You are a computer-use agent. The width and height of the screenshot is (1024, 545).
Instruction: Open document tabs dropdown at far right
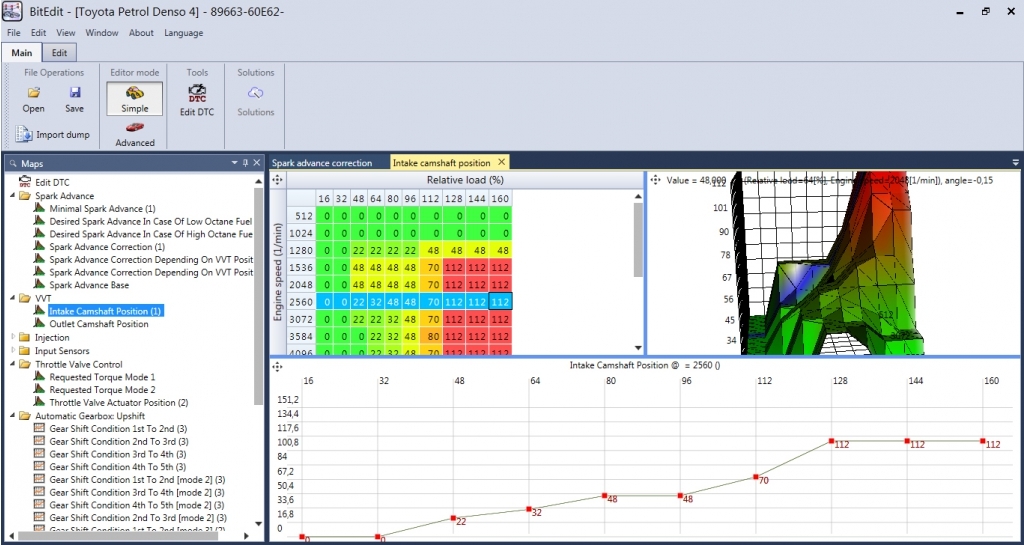[1016, 163]
